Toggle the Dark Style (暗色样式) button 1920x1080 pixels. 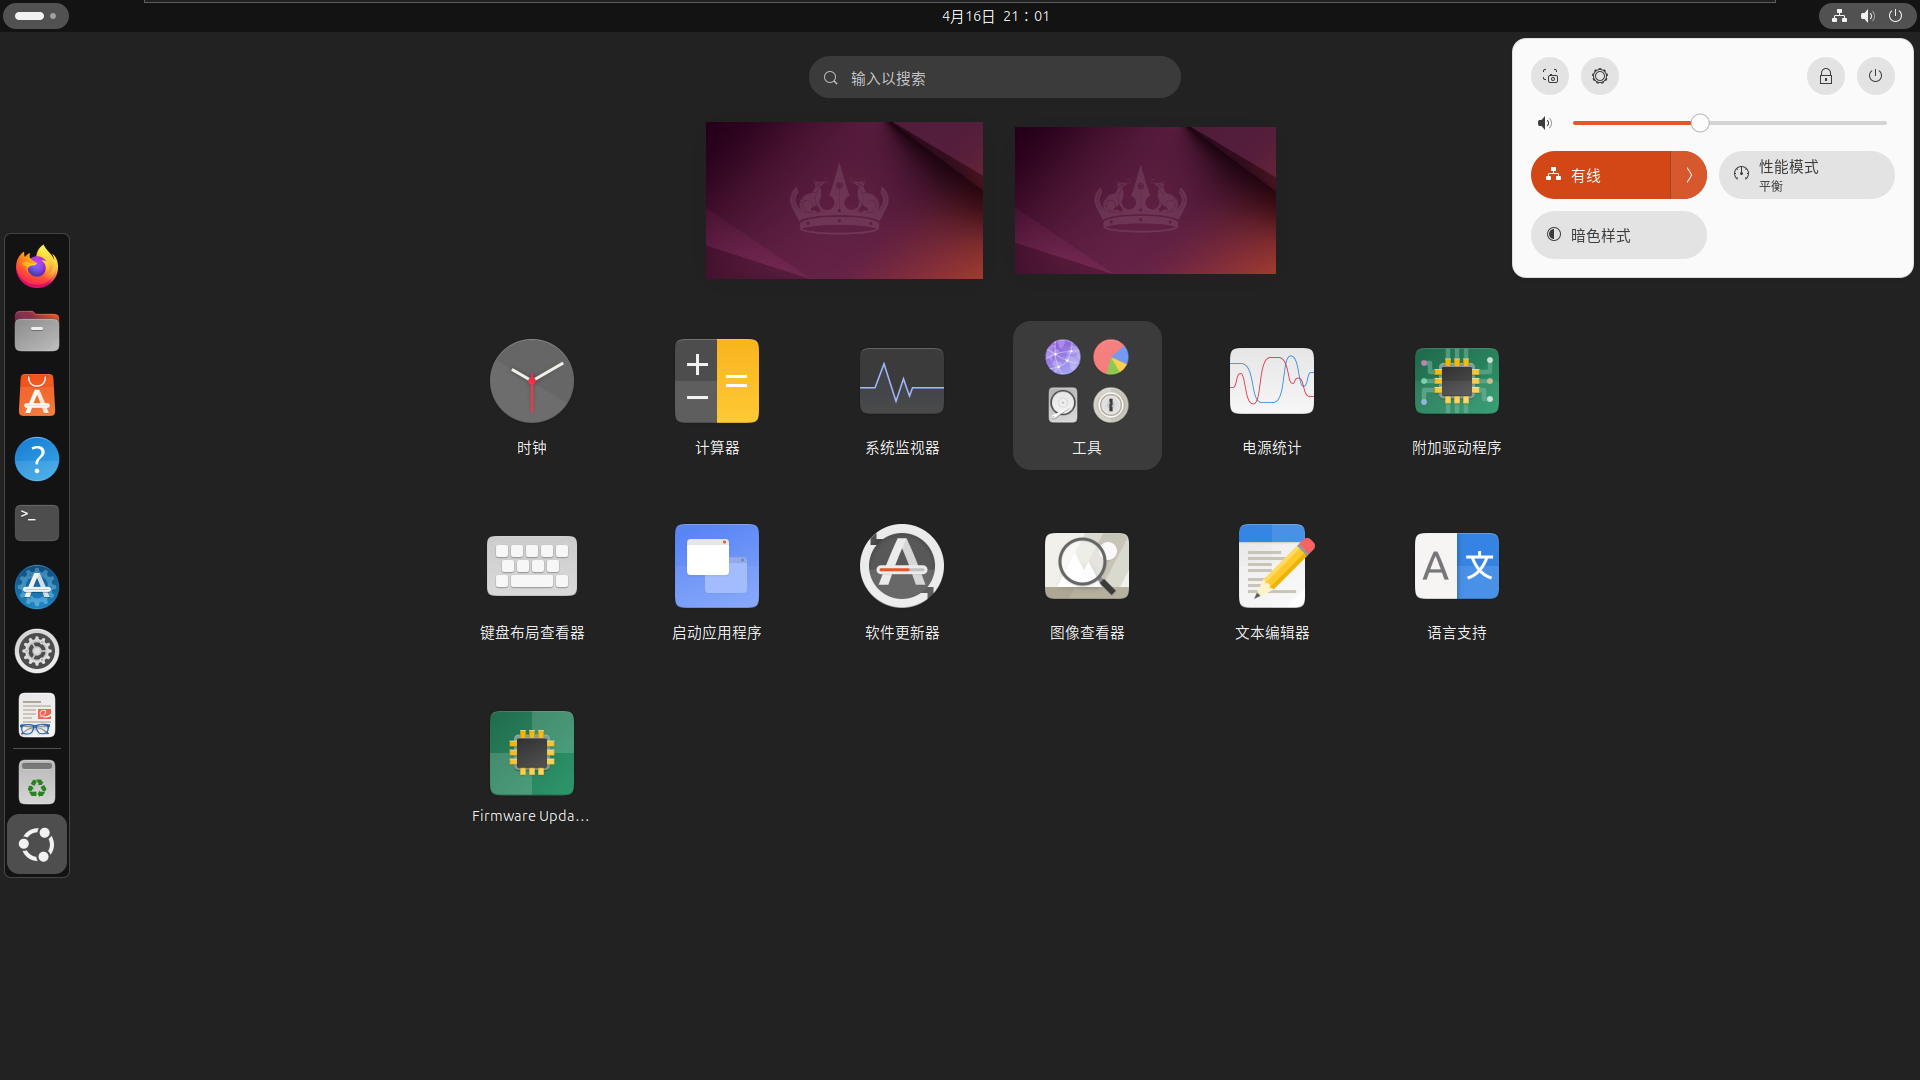(x=1618, y=235)
